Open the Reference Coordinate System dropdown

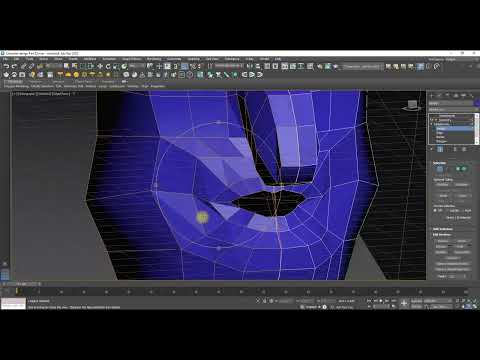[137, 66]
